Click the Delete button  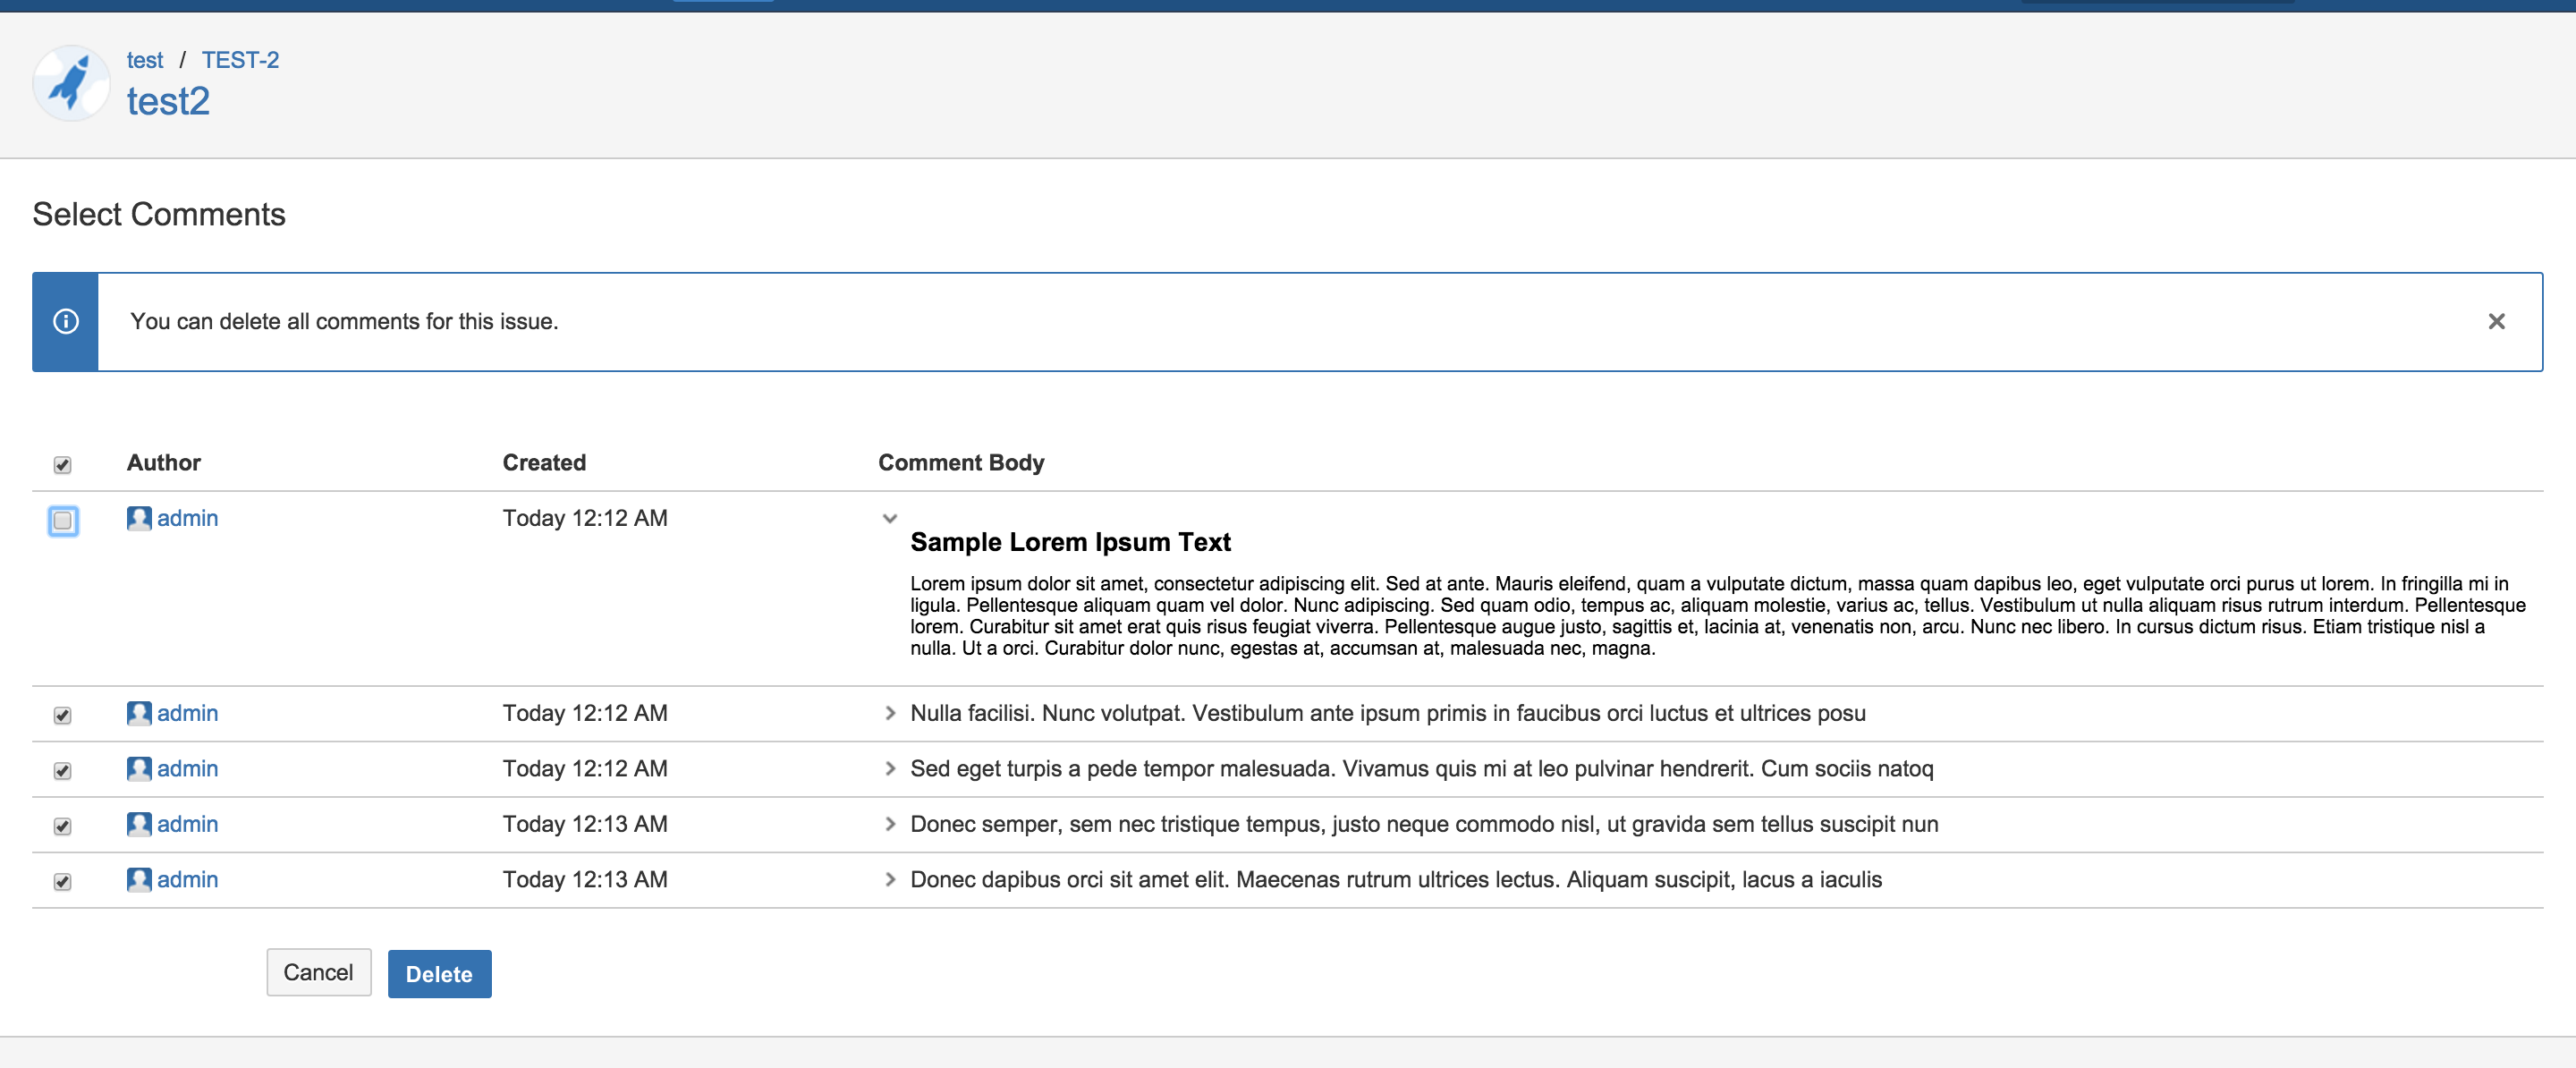click(439, 973)
